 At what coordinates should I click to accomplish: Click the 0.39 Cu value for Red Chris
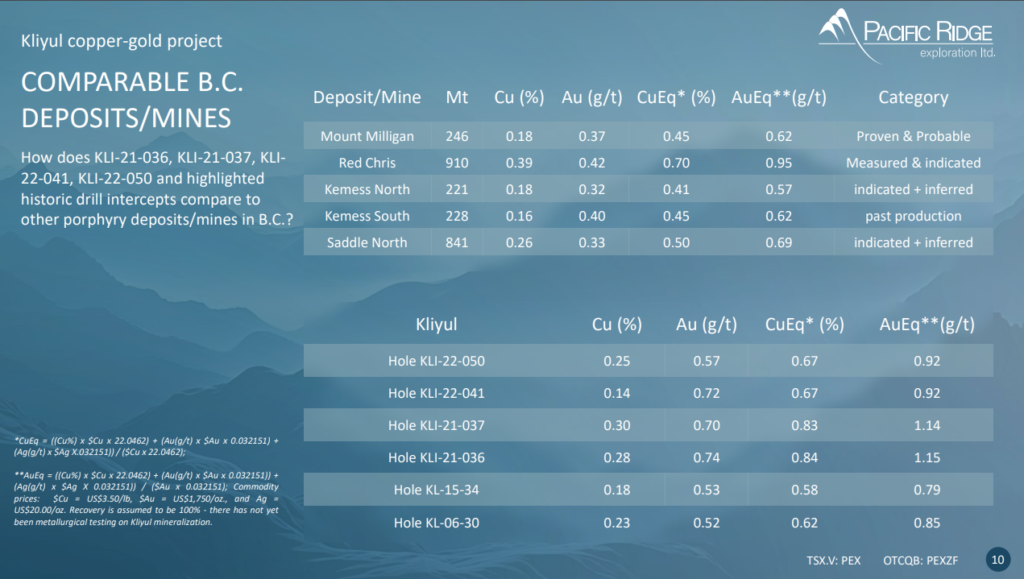coord(519,163)
